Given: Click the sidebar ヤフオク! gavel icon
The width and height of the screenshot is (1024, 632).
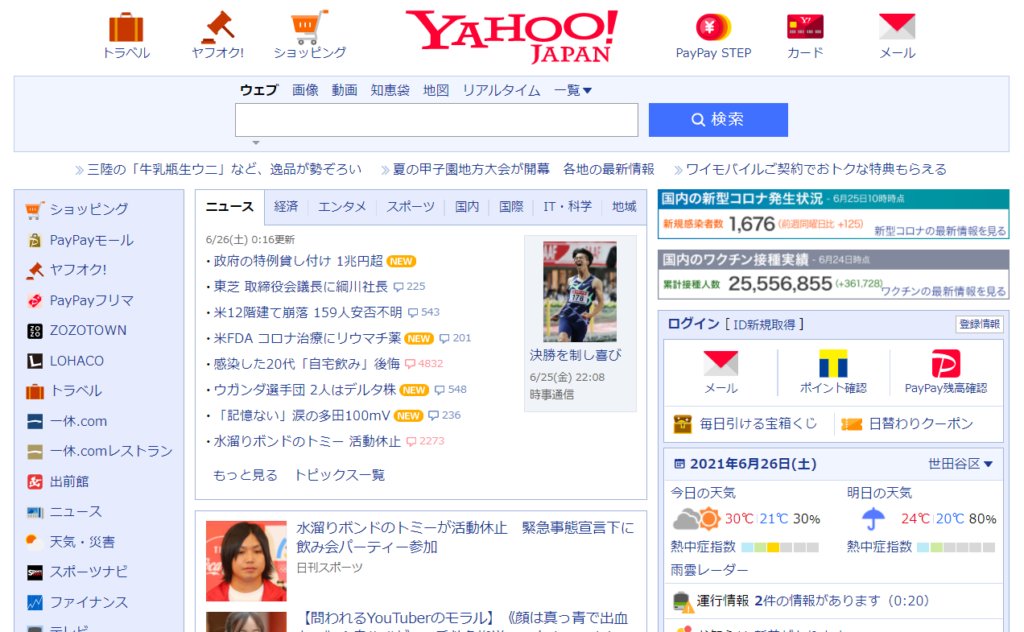Looking at the screenshot, I should 35,270.
